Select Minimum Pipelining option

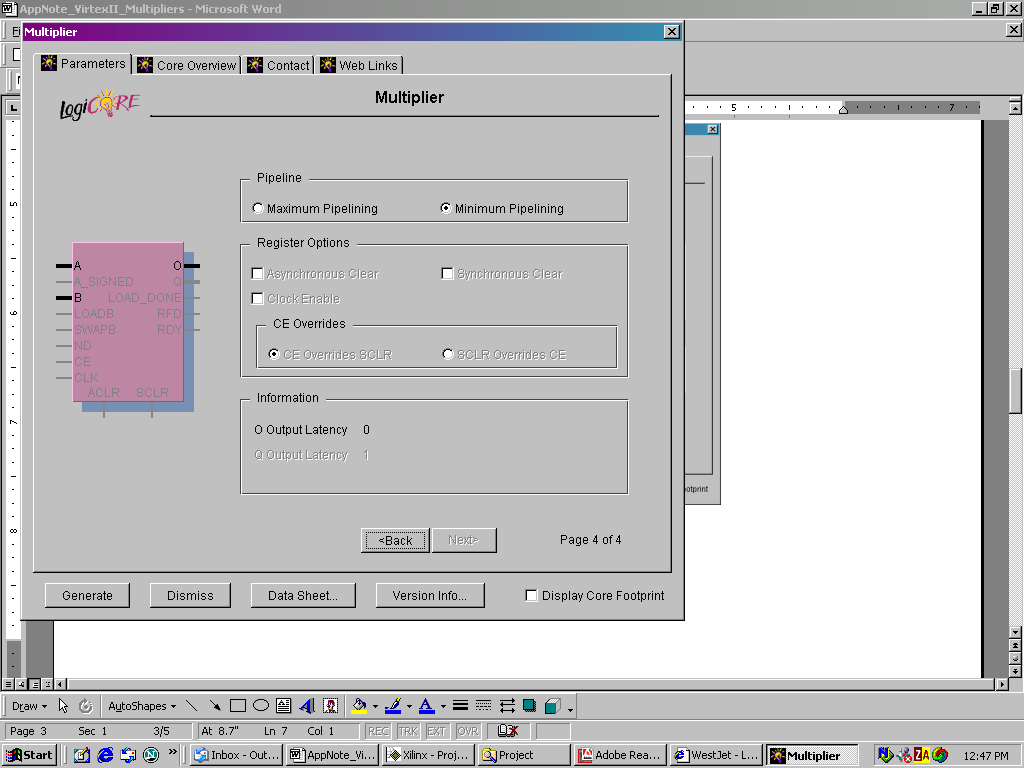click(x=447, y=209)
